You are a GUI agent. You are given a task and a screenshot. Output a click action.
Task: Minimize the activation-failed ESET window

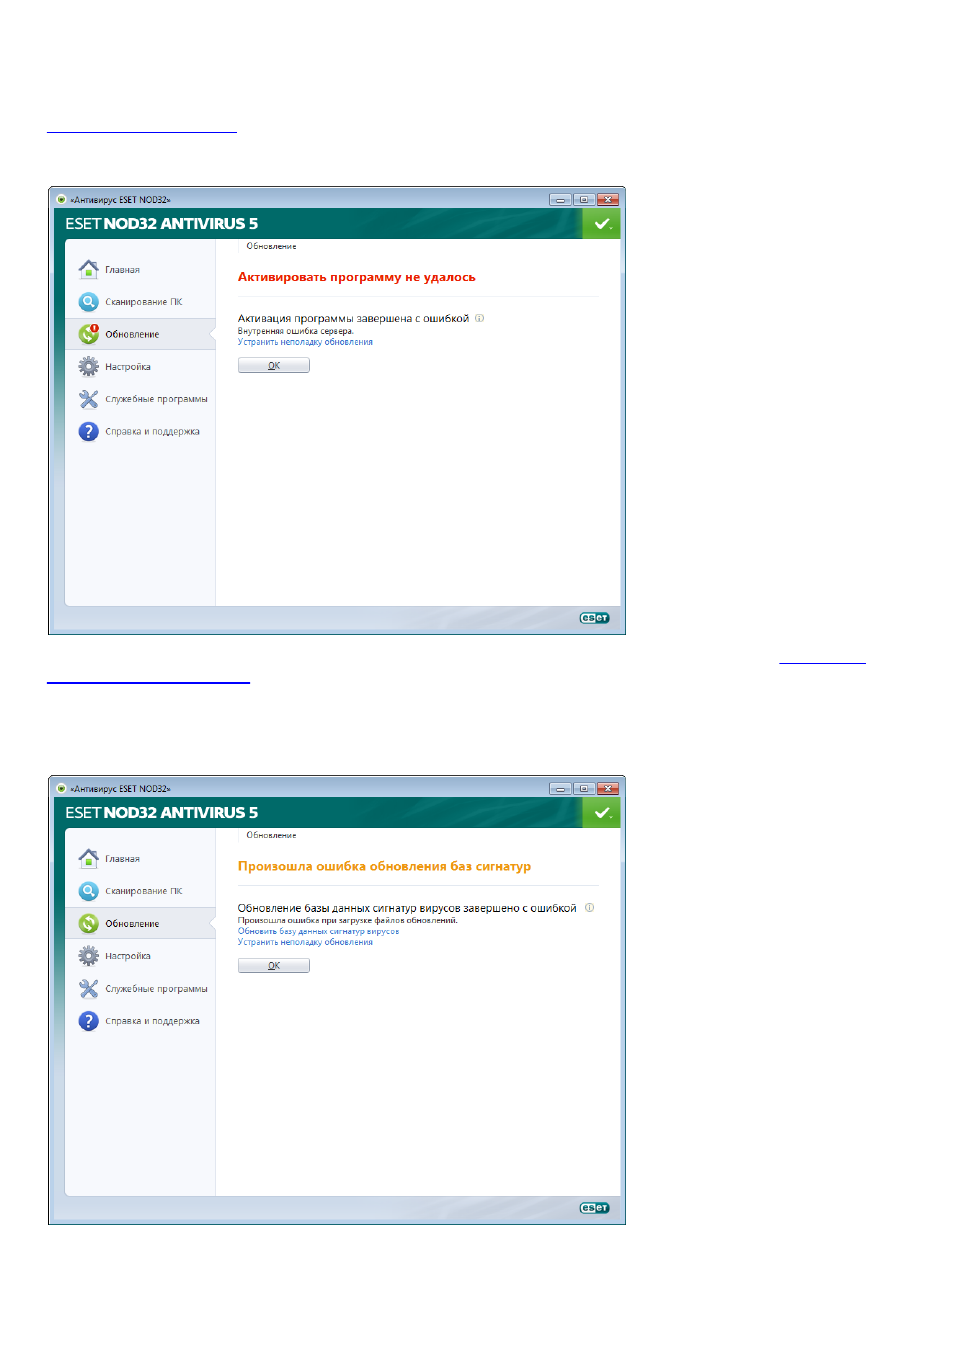(560, 199)
